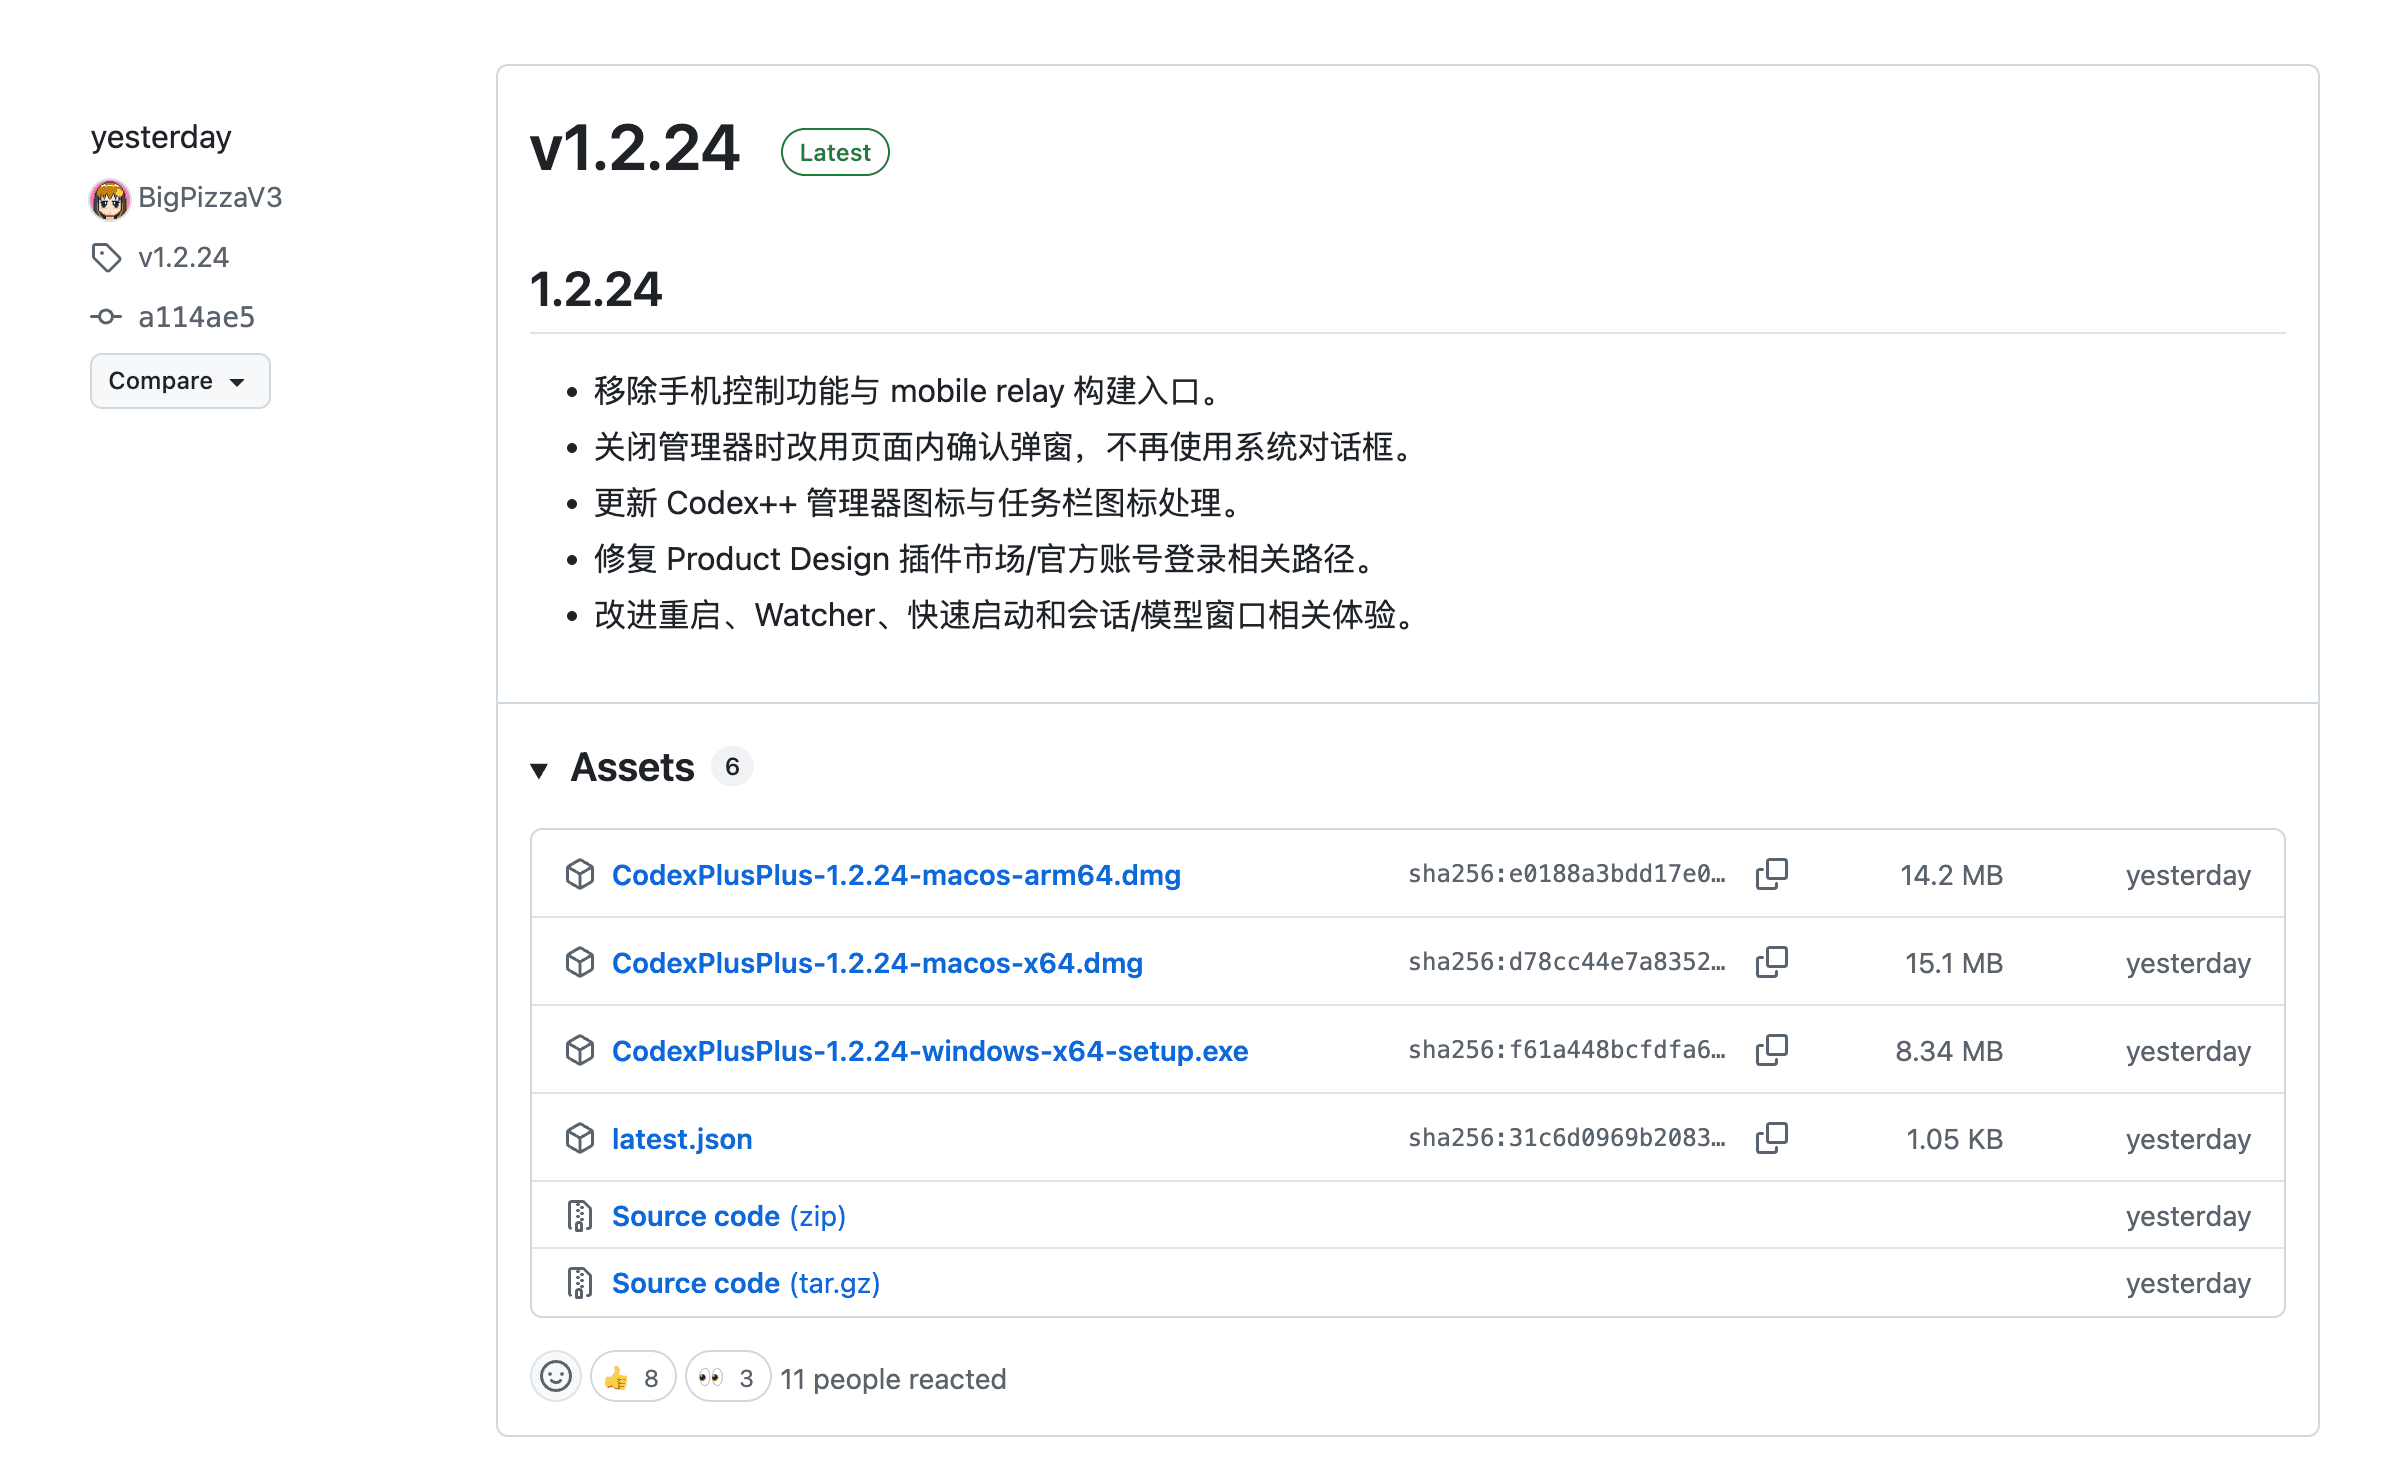Click the 1.2.24 release notes heading
2382x1472 pixels.
[596, 289]
